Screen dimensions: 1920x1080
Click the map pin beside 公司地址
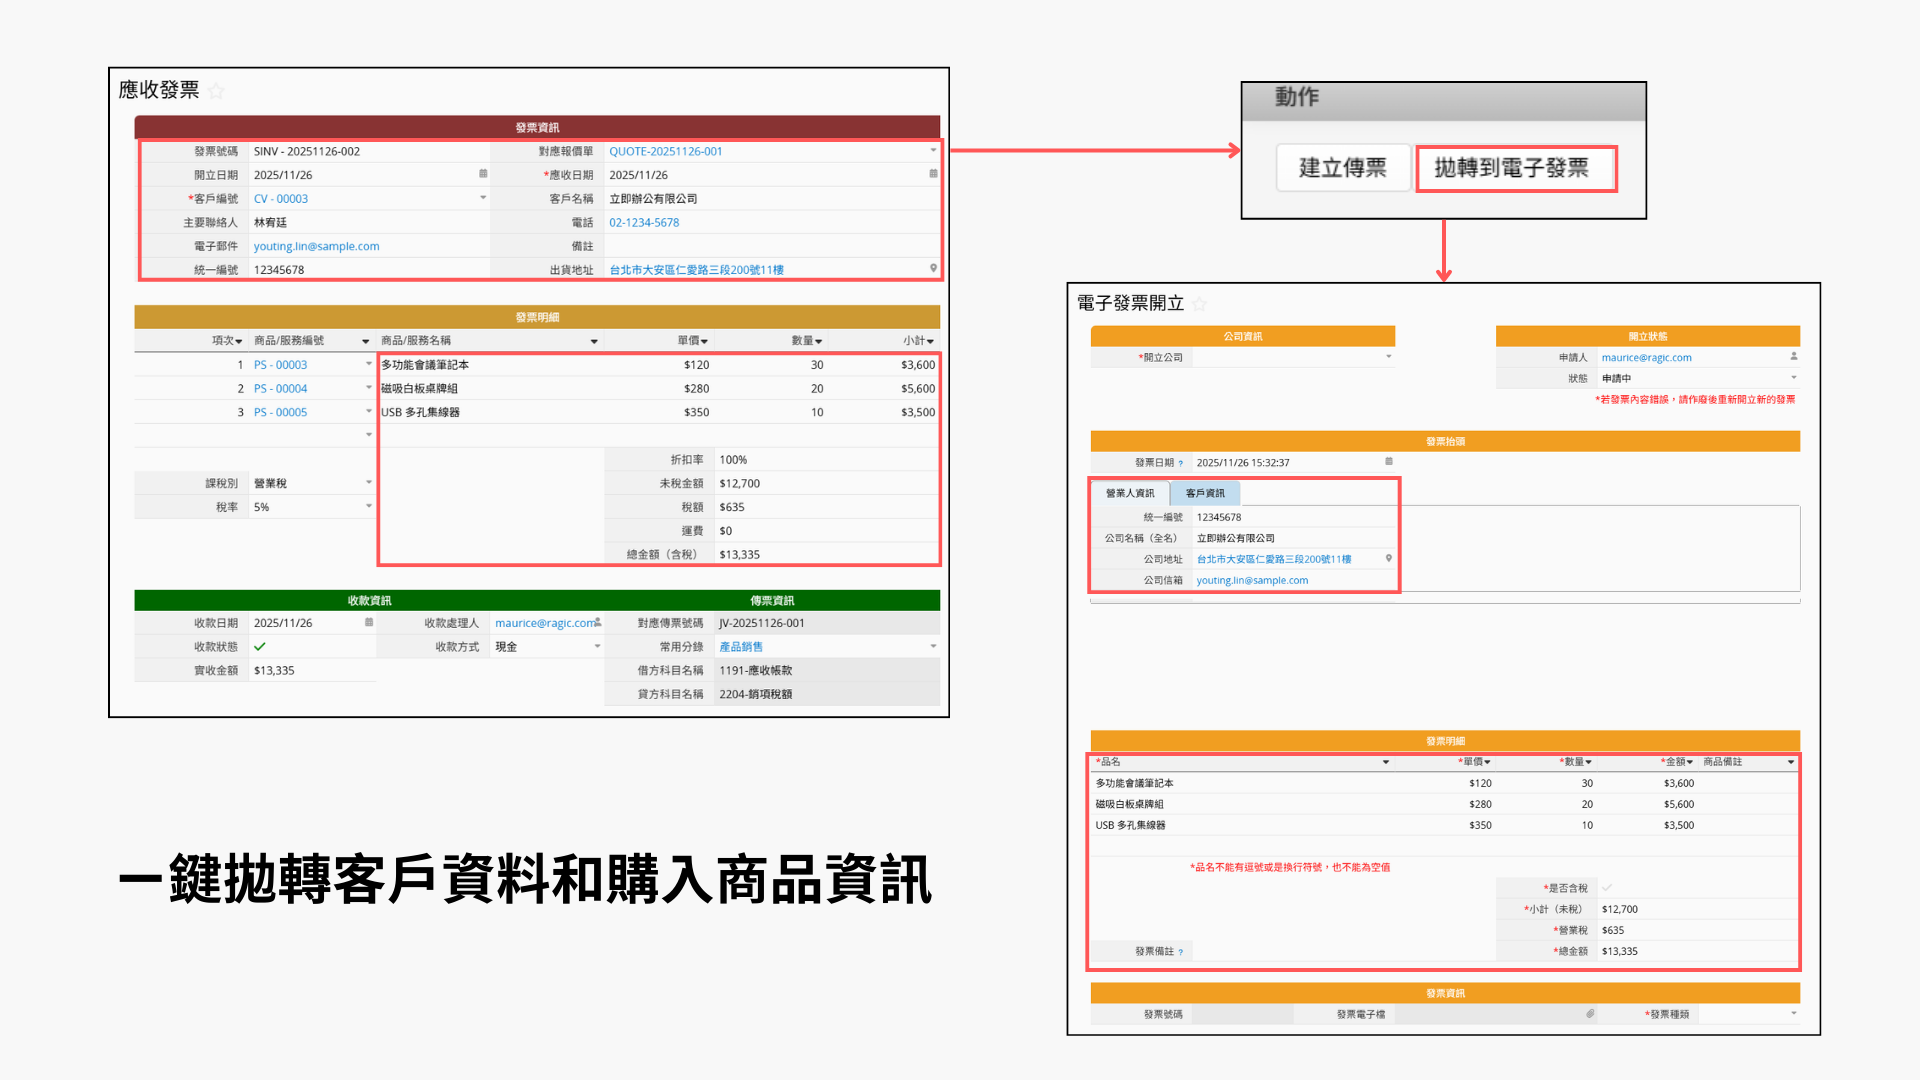click(1388, 558)
